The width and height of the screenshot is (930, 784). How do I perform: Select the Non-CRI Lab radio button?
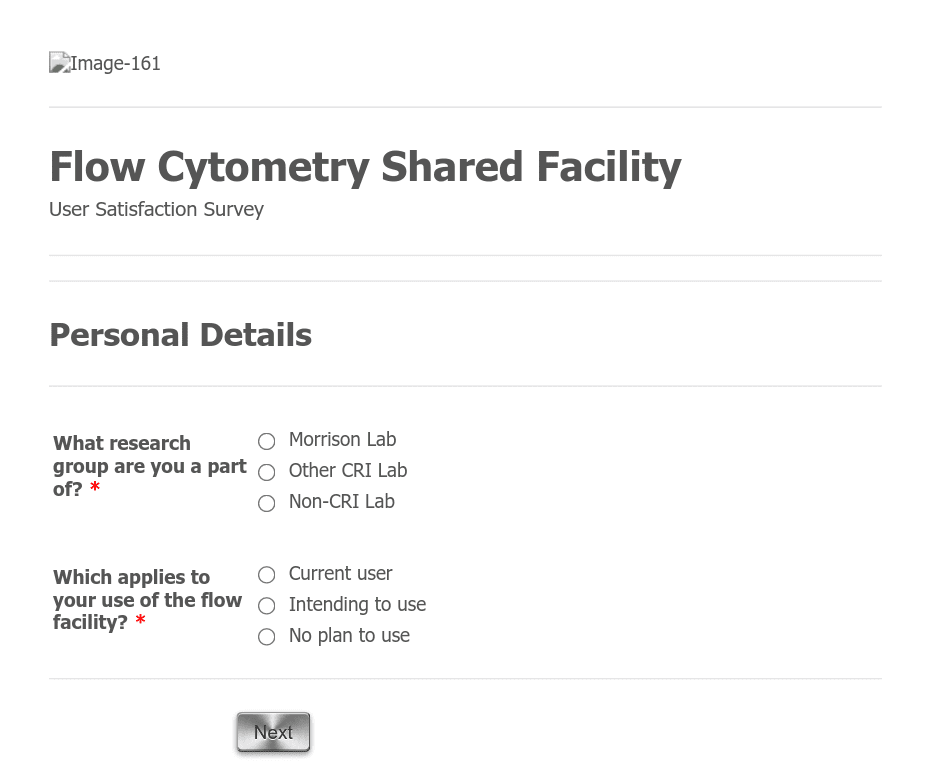(x=266, y=503)
